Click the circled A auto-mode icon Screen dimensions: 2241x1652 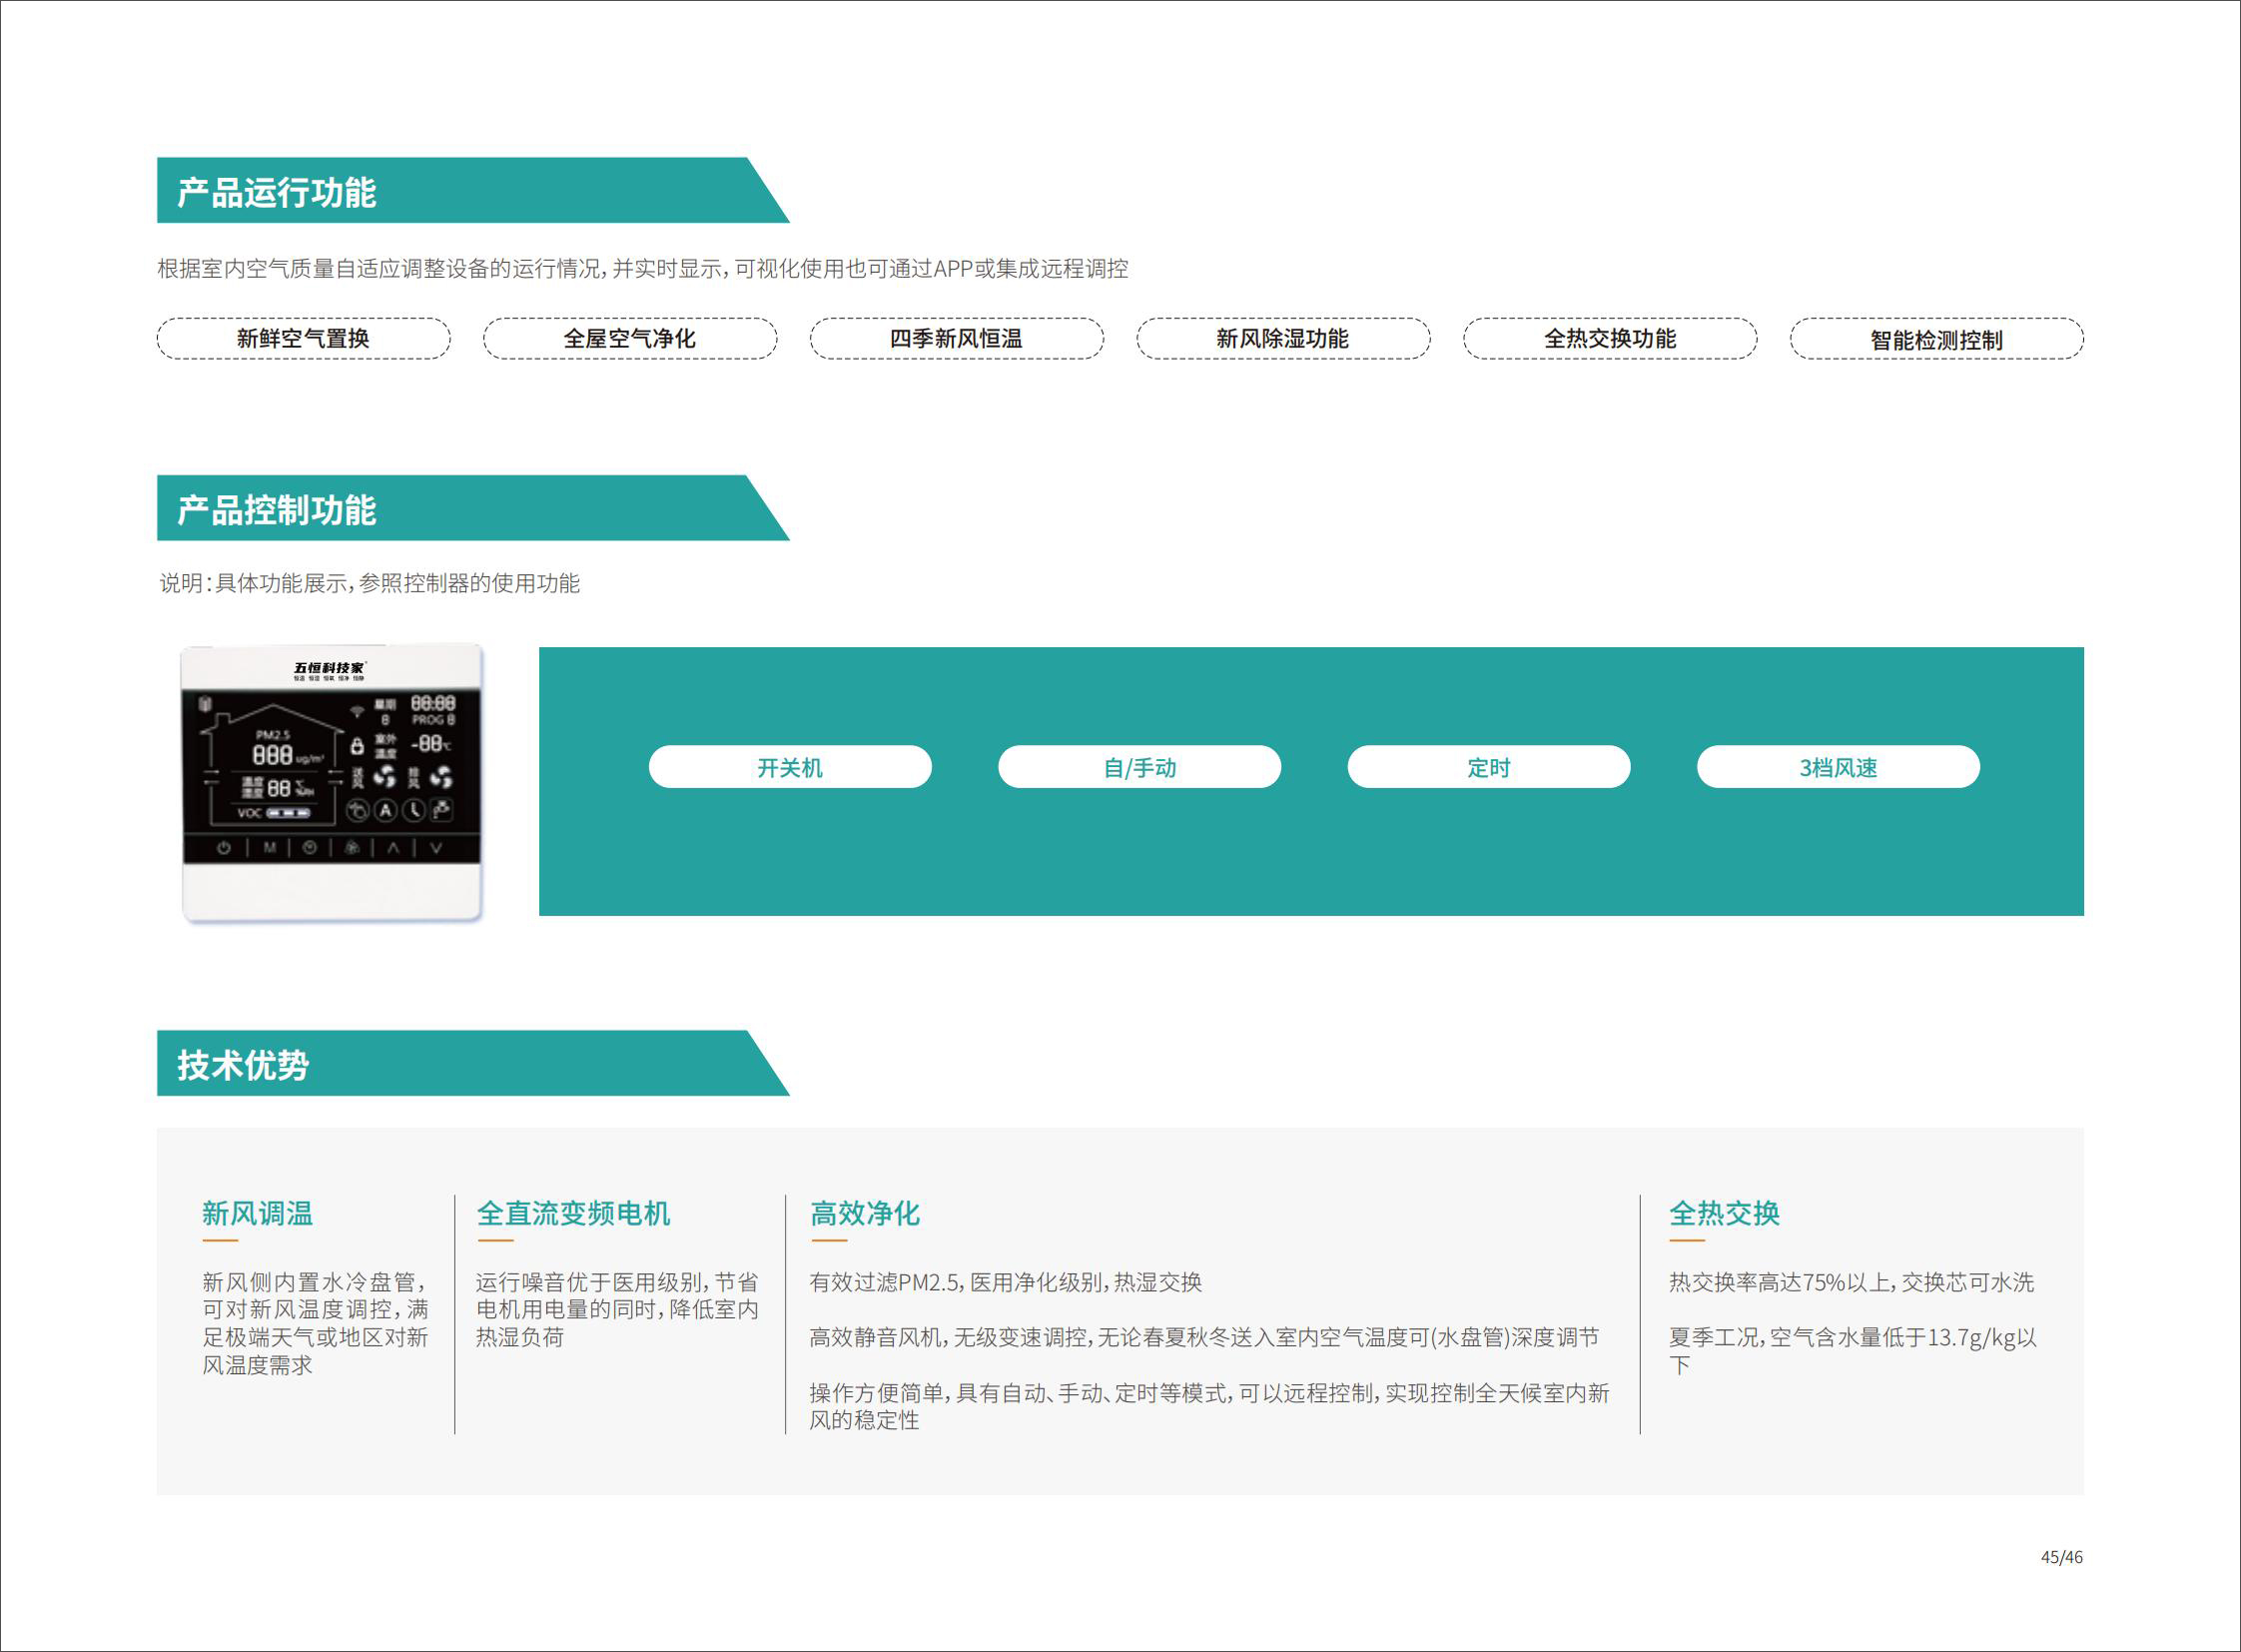386,810
